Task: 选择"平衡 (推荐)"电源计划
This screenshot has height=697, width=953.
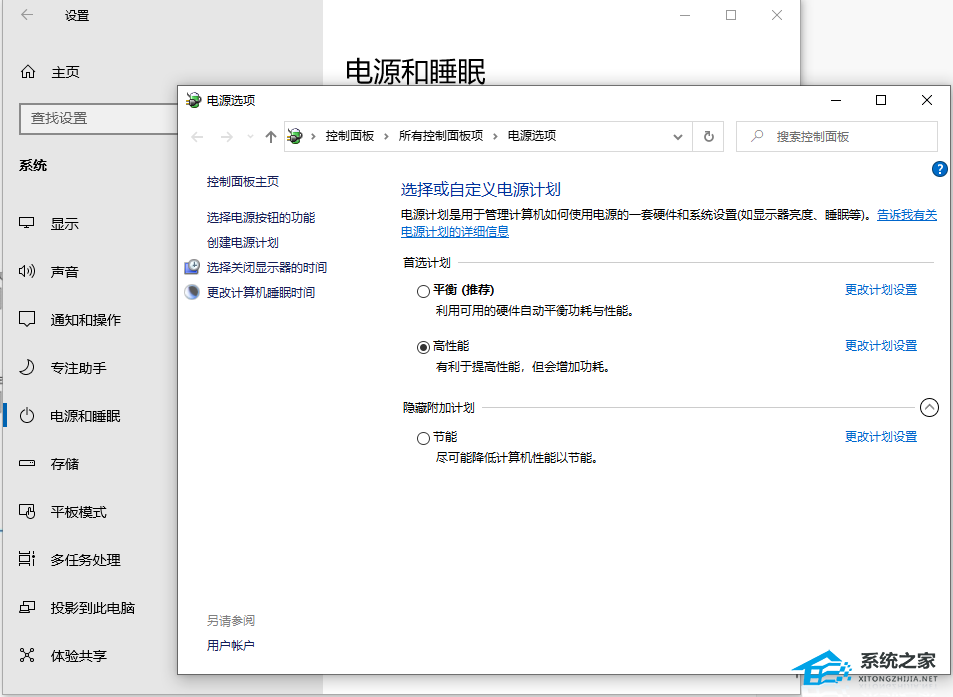Action: [x=423, y=290]
